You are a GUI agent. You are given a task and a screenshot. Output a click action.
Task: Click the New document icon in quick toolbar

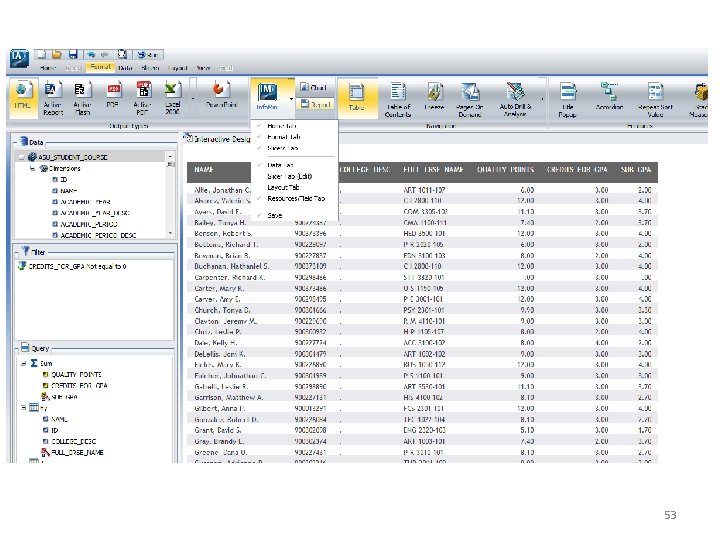41,54
